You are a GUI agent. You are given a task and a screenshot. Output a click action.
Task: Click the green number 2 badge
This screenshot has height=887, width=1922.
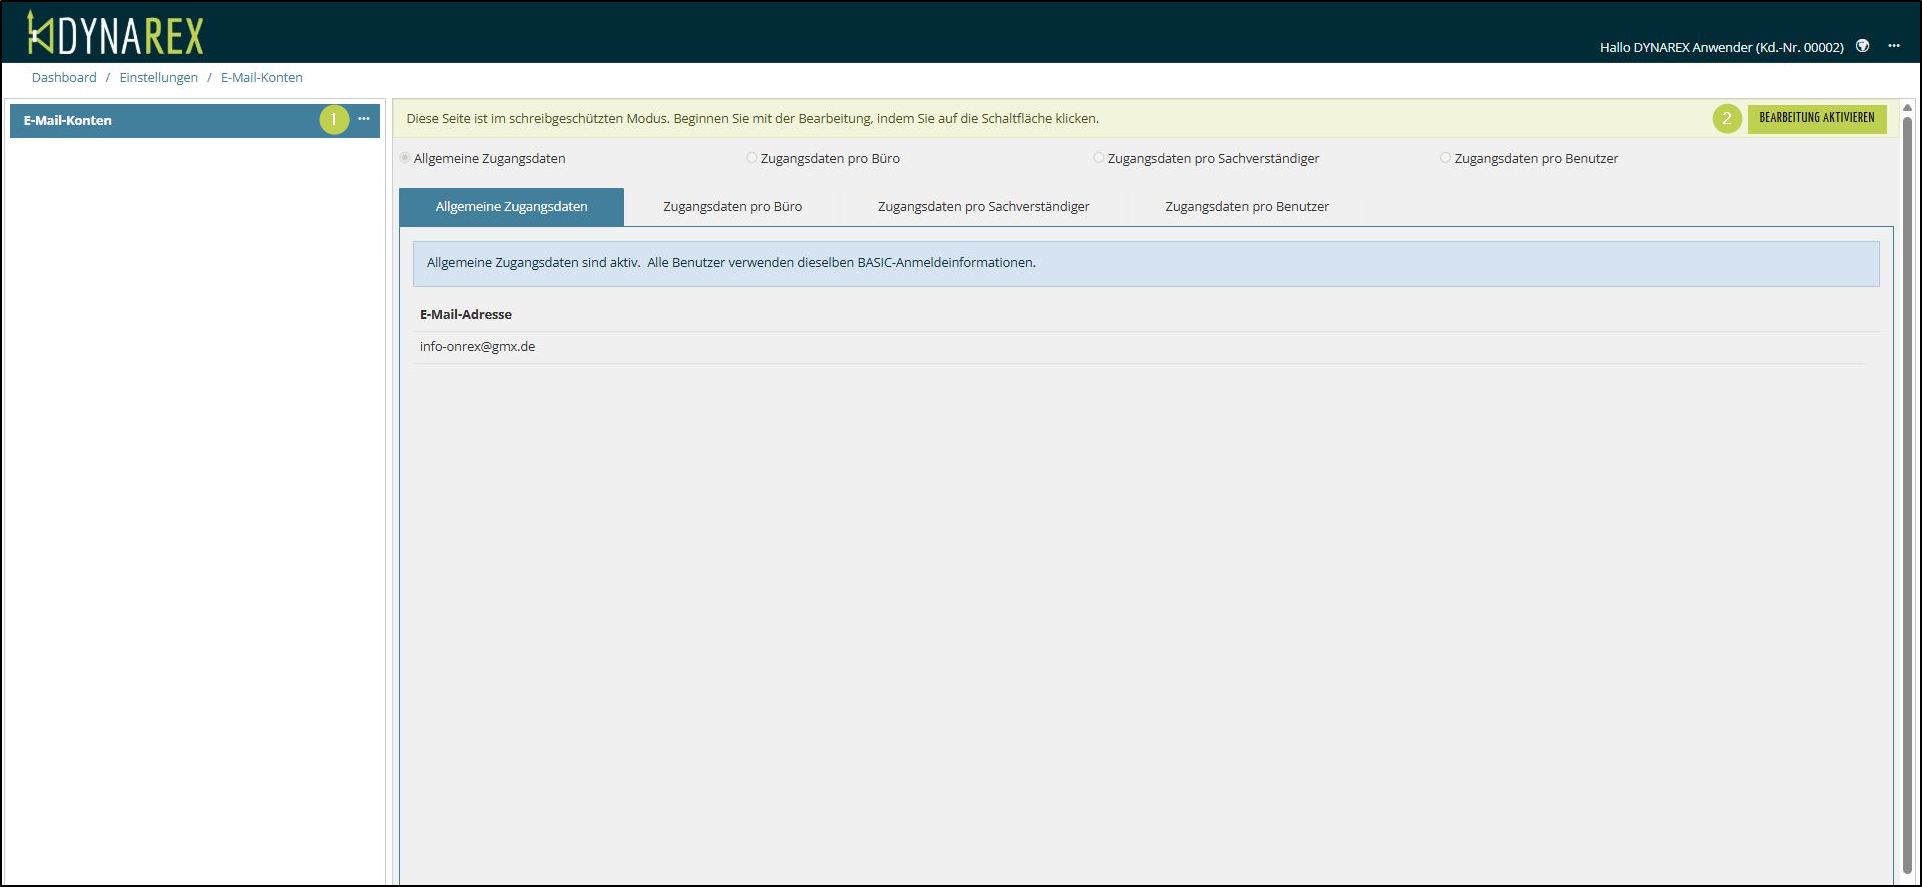[x=1726, y=118]
